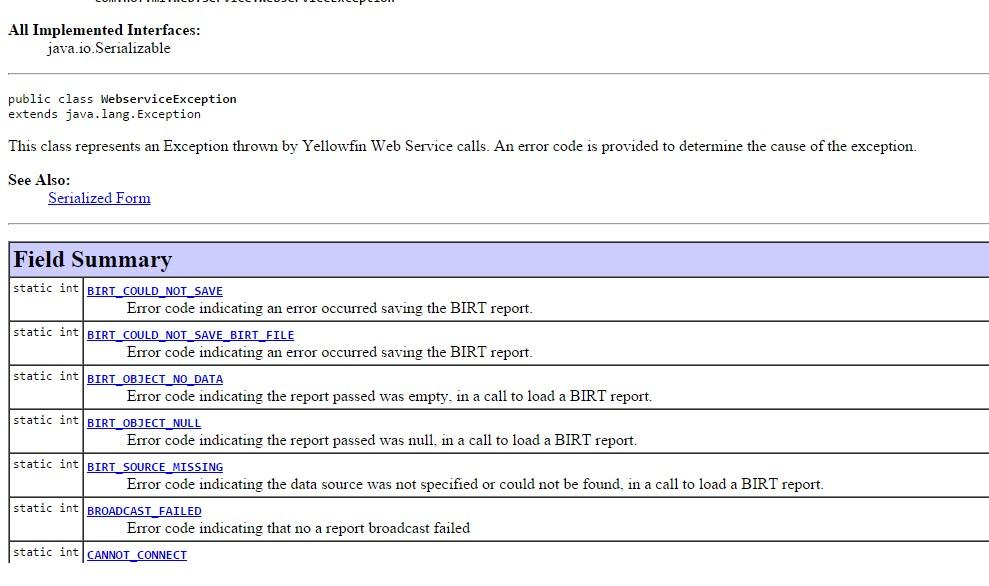Open the Serialized Form link
Viewport: 989px width, 586px height.
point(99,198)
